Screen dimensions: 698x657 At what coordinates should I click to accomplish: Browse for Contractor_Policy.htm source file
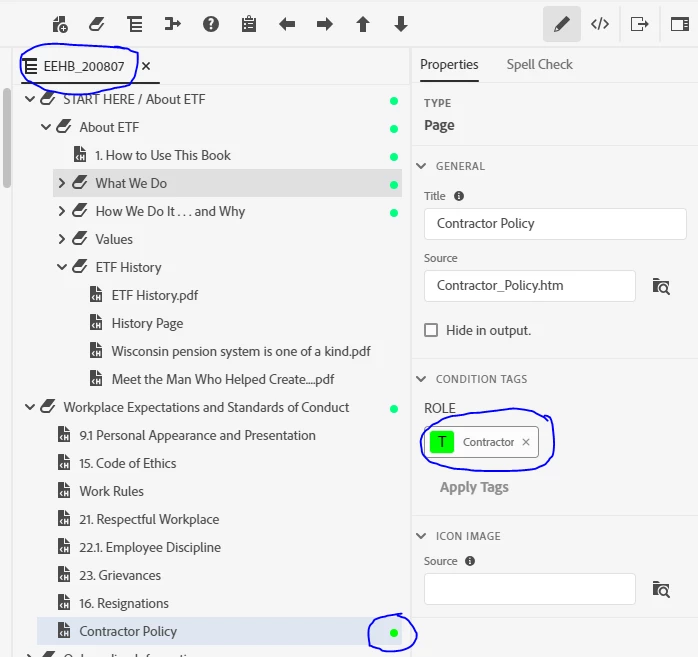coord(661,286)
